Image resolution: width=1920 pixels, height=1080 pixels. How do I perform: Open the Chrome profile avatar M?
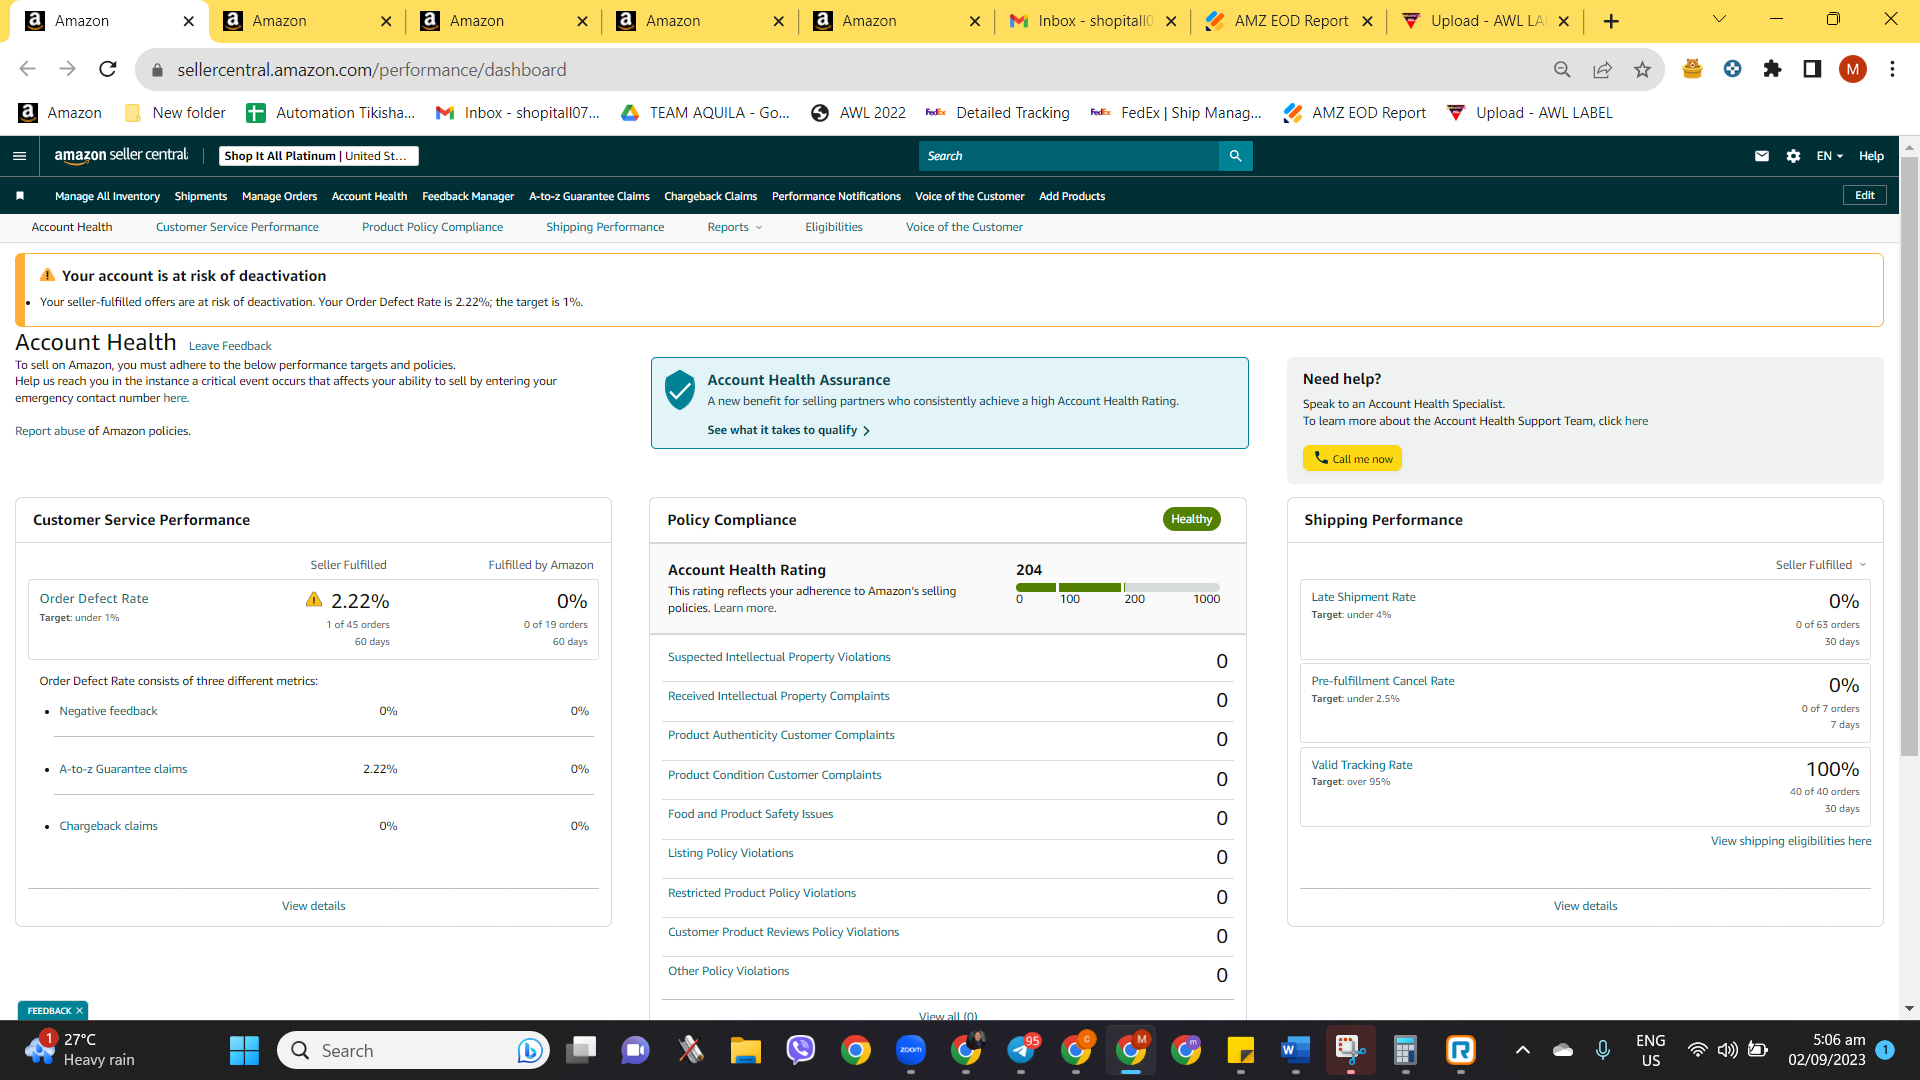1852,69
